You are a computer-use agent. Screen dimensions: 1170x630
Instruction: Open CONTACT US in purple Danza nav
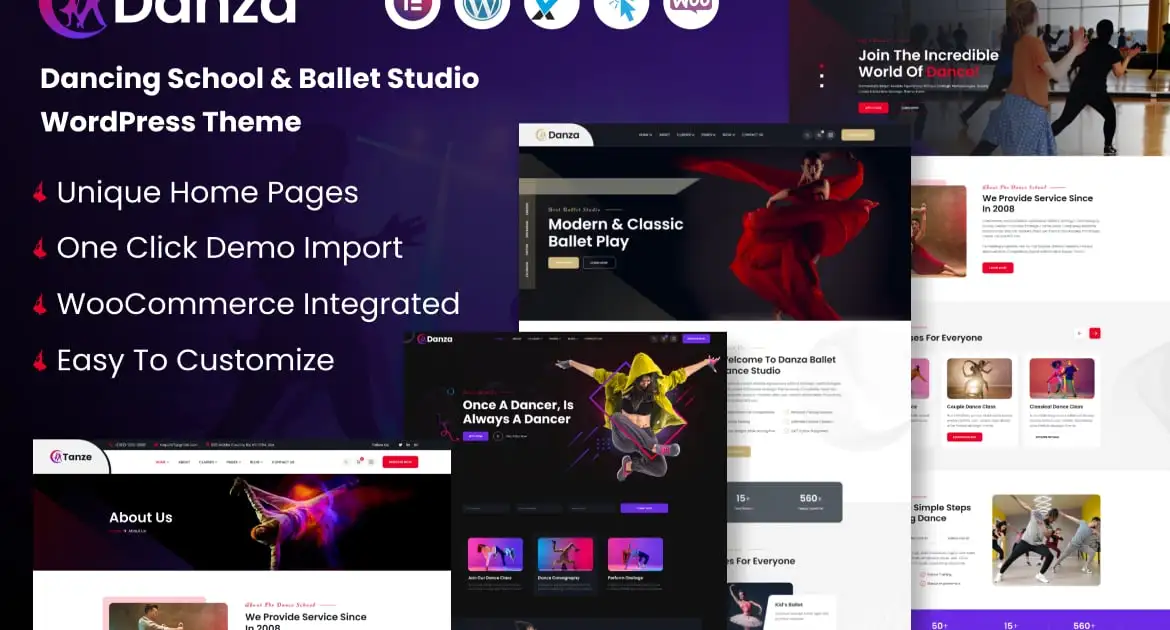point(593,339)
